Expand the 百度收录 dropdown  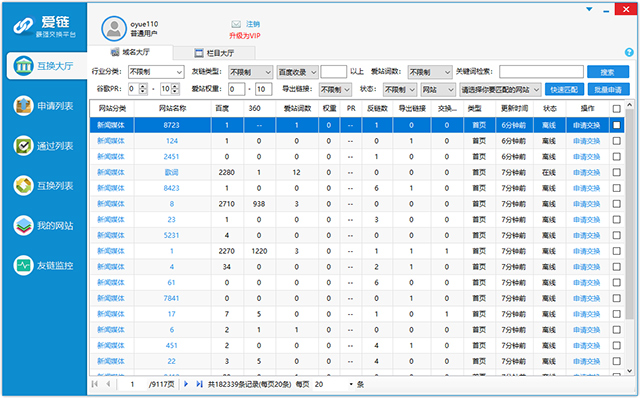click(x=297, y=72)
